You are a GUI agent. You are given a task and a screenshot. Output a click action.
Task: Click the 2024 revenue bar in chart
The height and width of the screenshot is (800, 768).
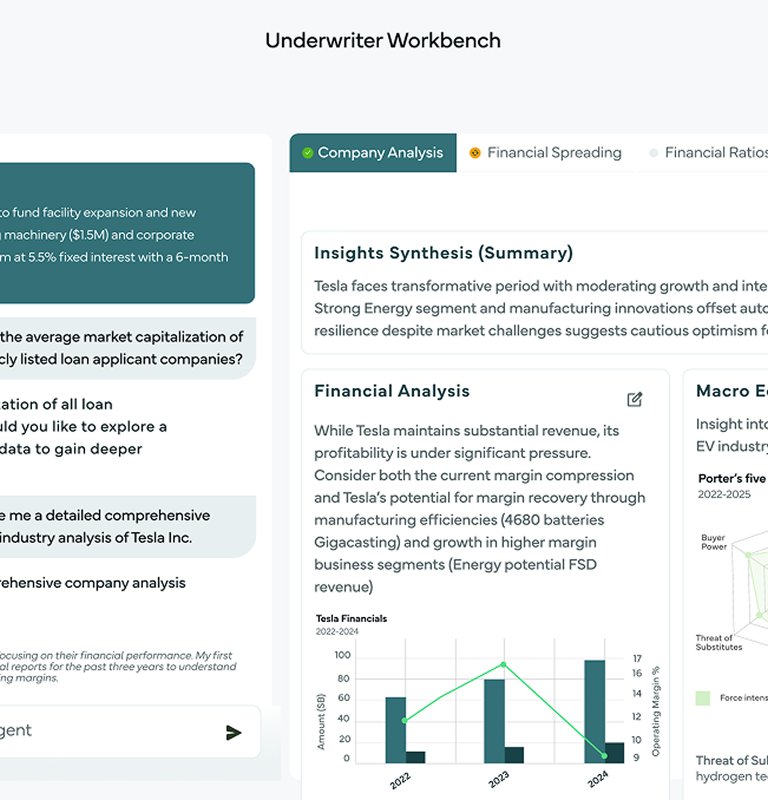594,712
